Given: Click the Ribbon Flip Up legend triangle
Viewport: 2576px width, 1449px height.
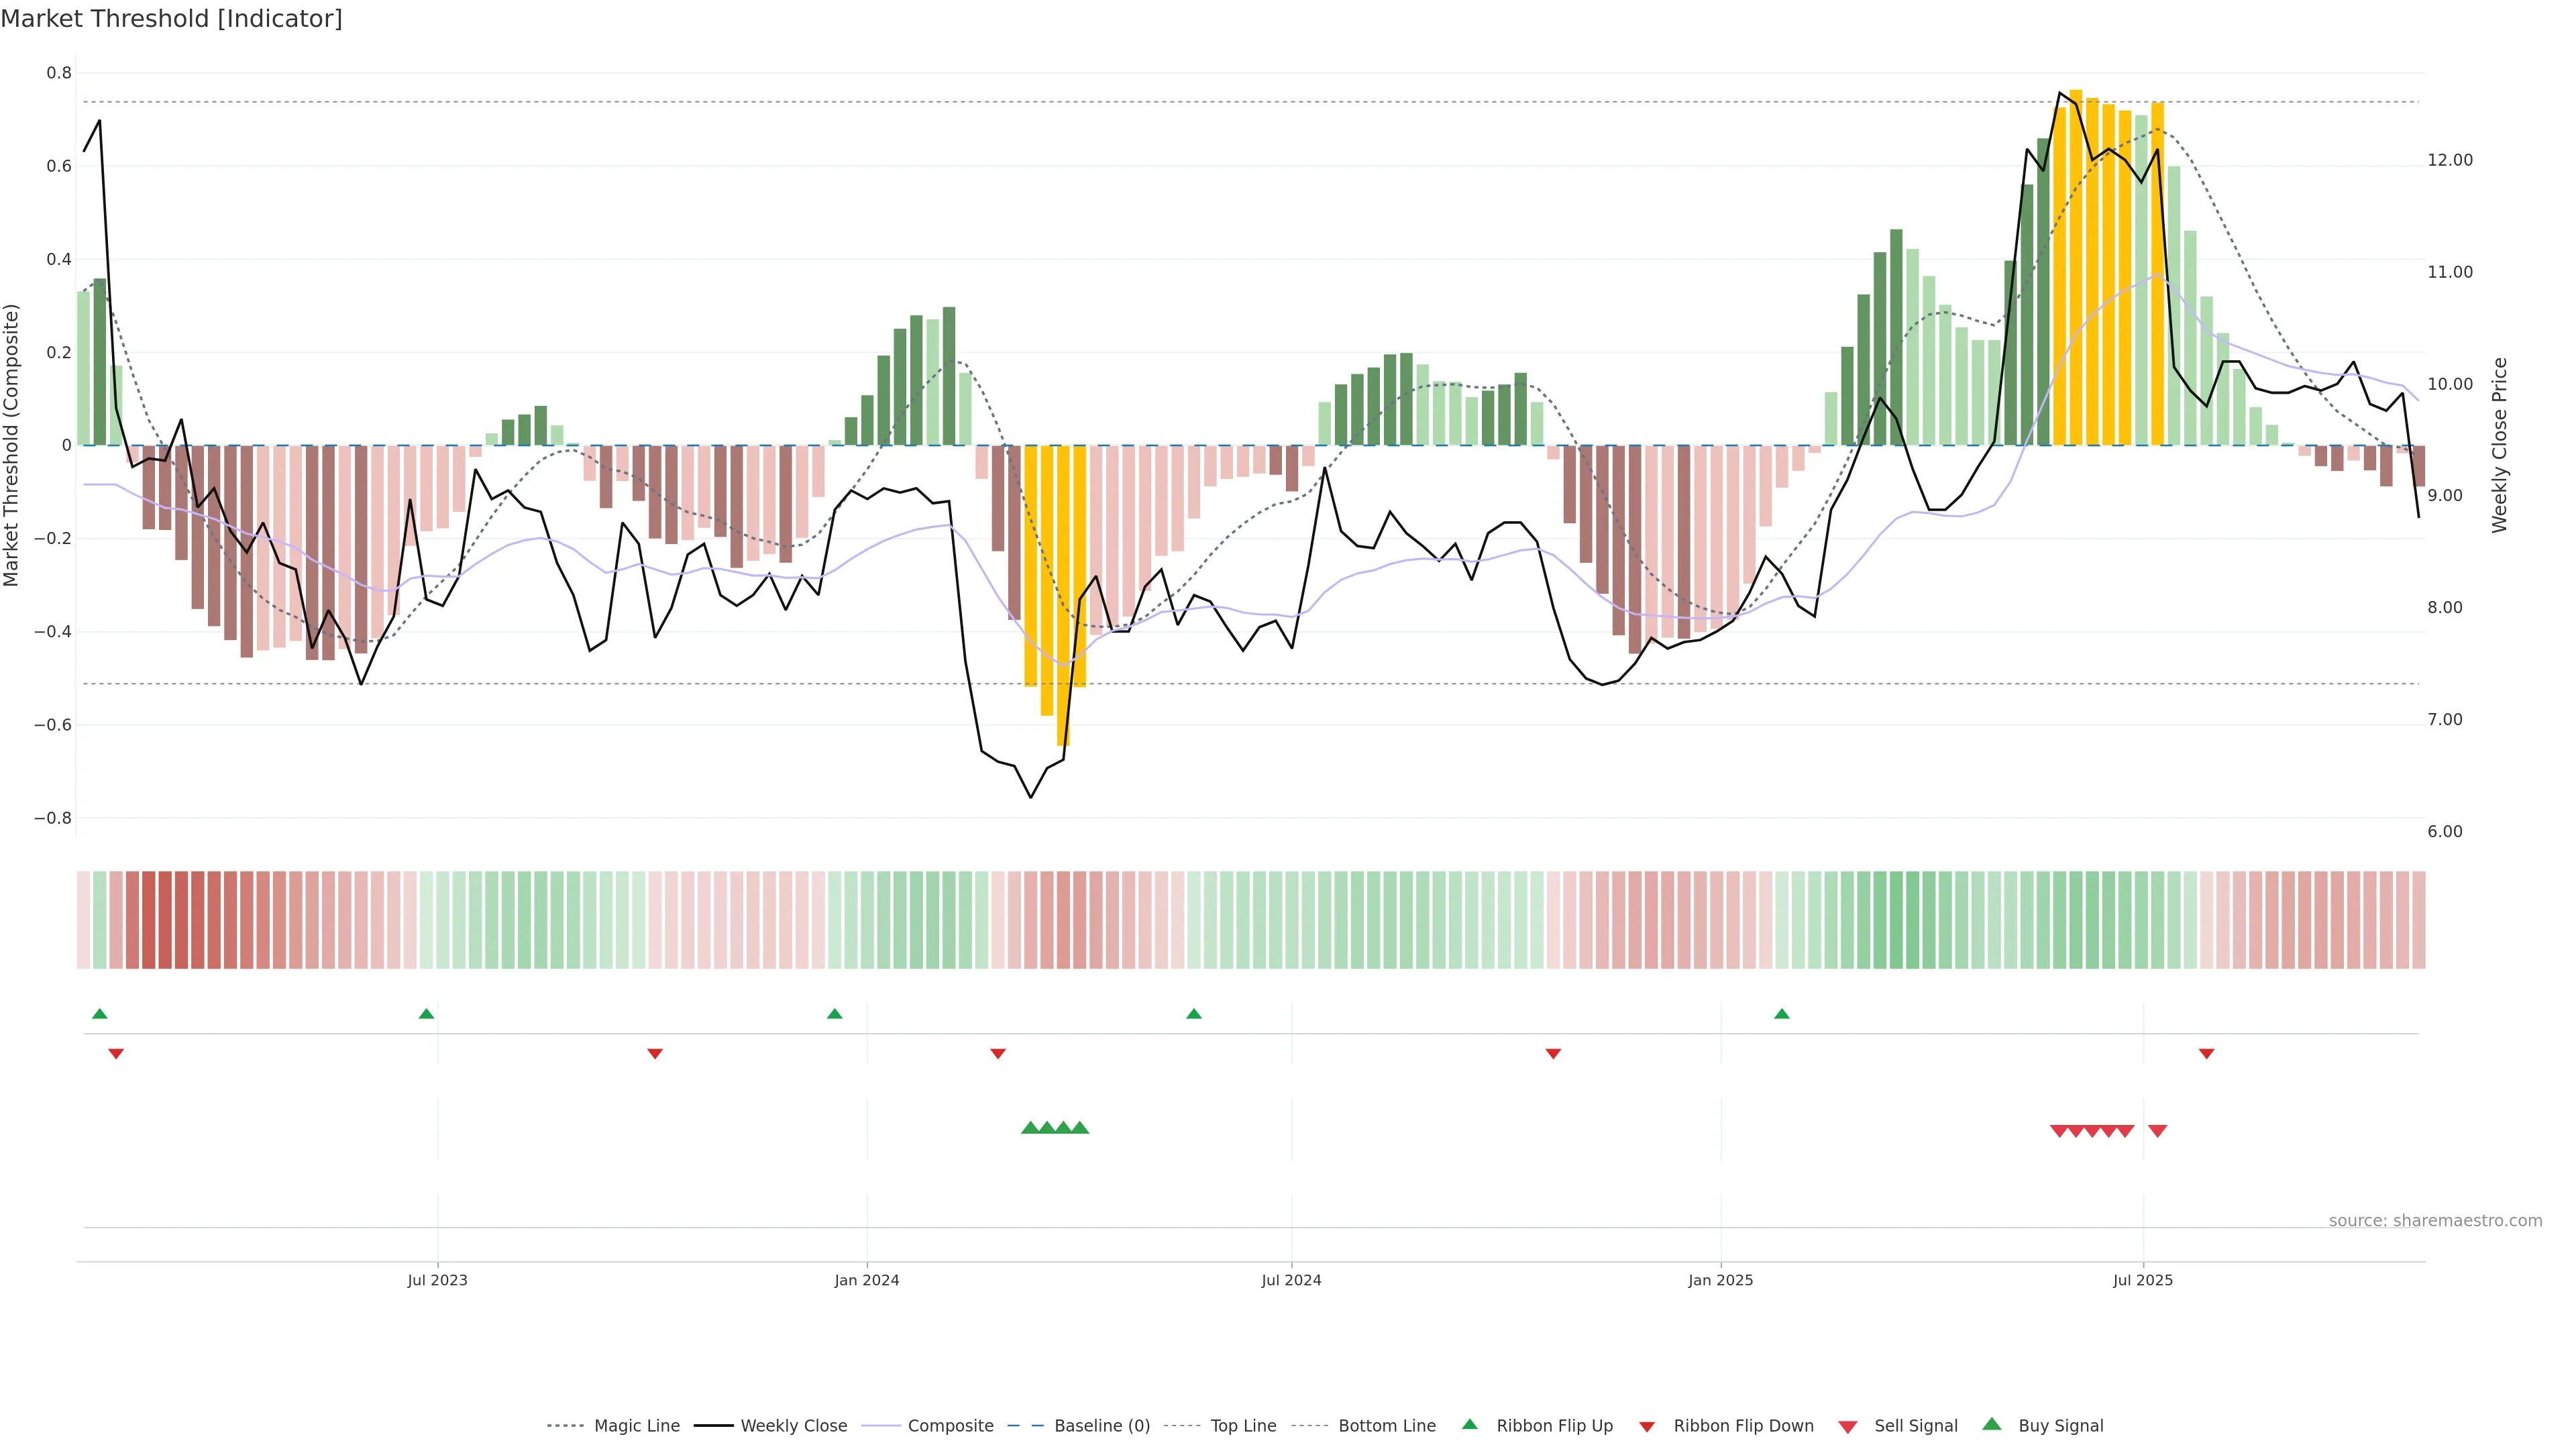Looking at the screenshot, I should click(1469, 1424).
